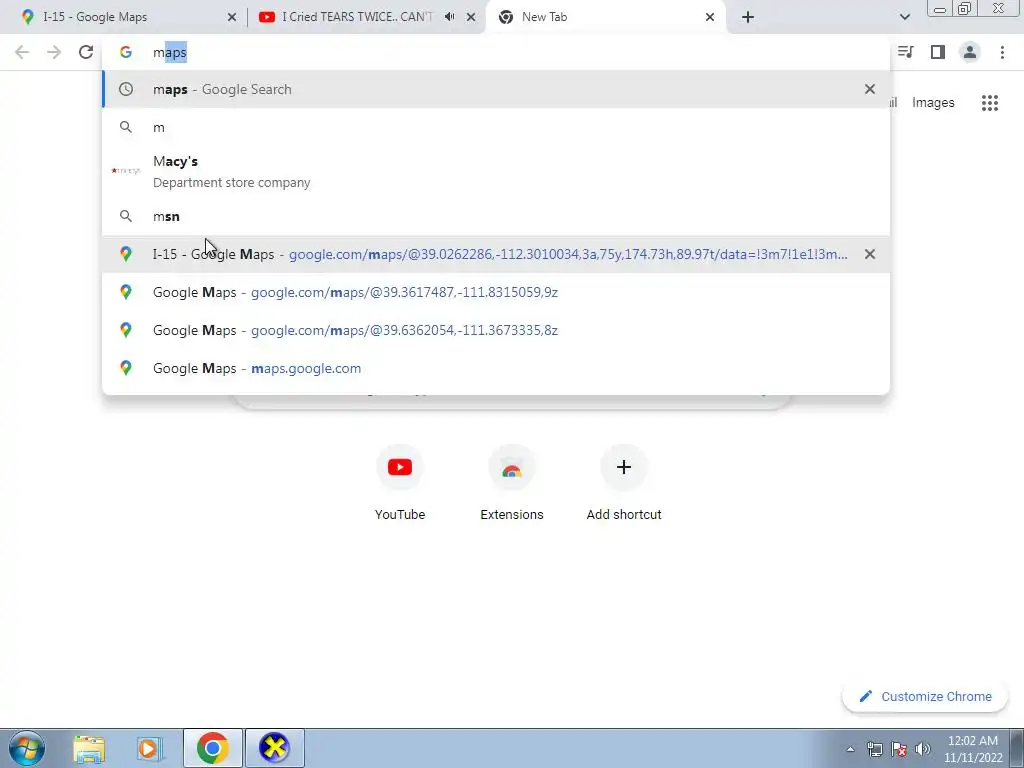1024x768 pixels.
Task: Open the Google Maps @39.3617487 suggestion
Action: coord(496,292)
